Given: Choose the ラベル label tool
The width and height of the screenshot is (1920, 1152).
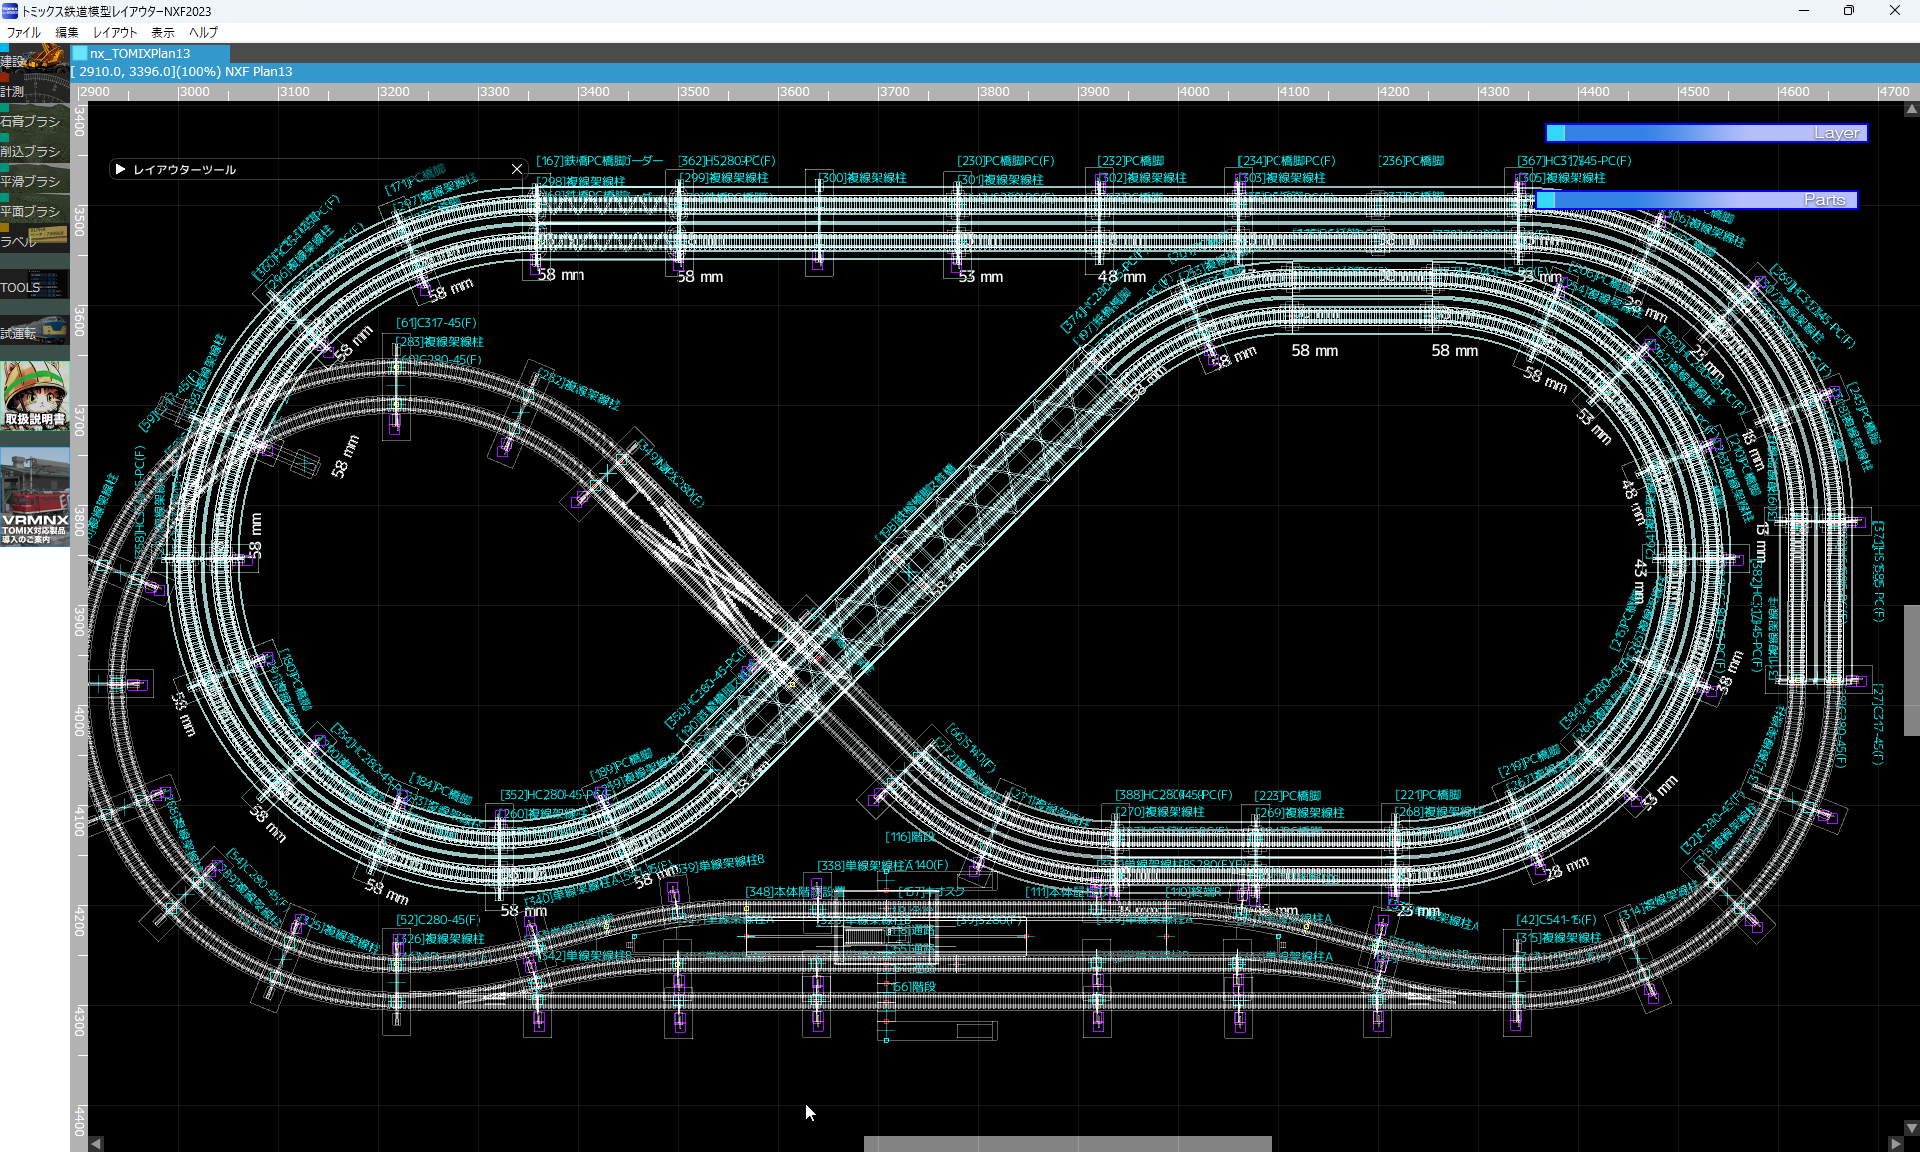Looking at the screenshot, I should coord(34,240).
